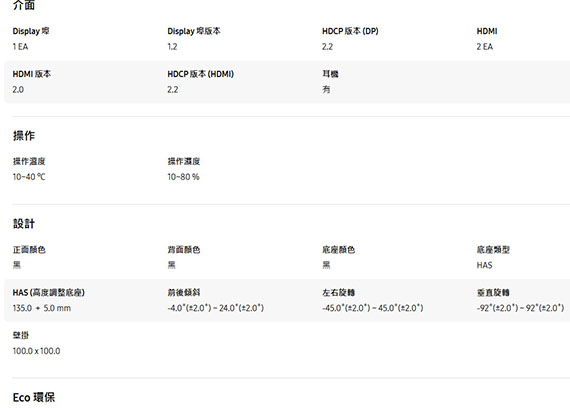Click the 操作 section heading
Viewport: 570px width, 417px height.
pos(24,136)
